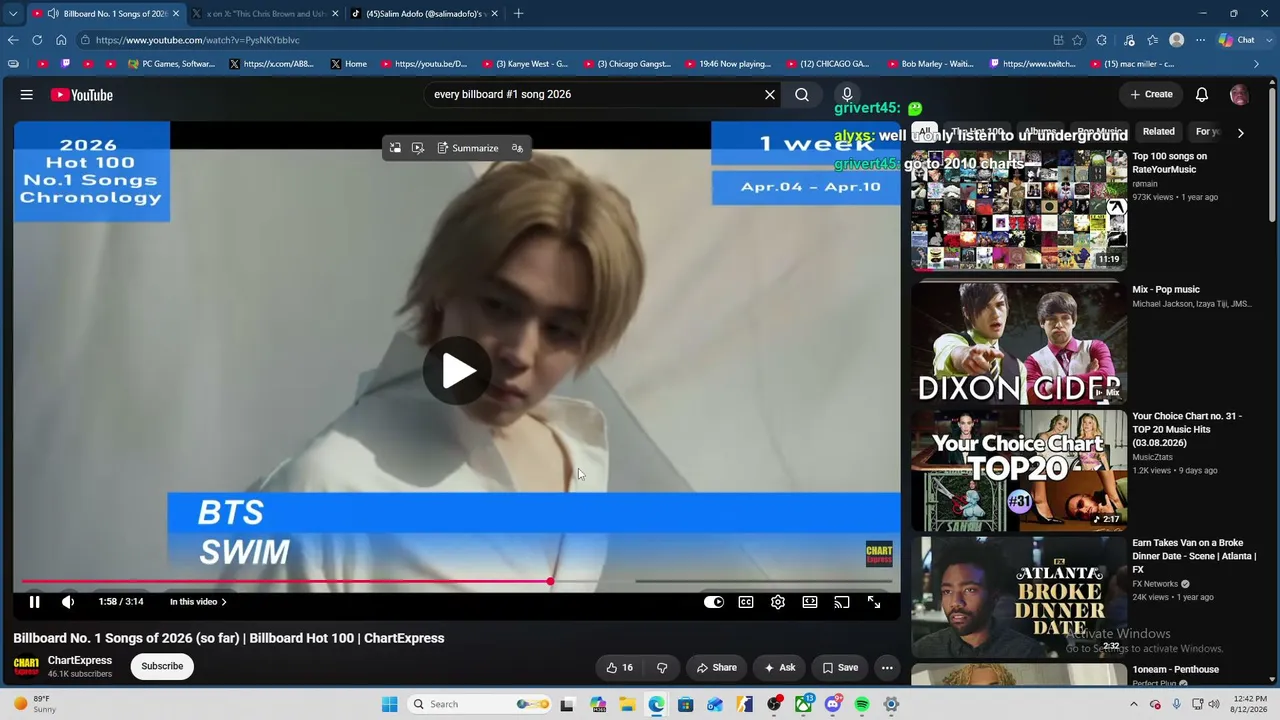Open 'Your Choice Chart no. 31' video title
This screenshot has width=1280, height=720.
click(1187, 429)
